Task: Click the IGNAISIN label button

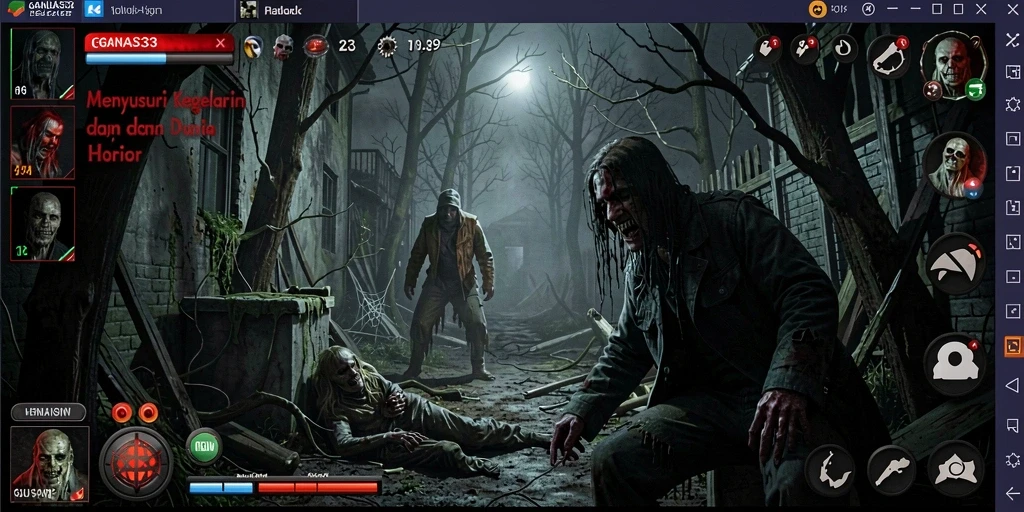Action: [x=48, y=412]
